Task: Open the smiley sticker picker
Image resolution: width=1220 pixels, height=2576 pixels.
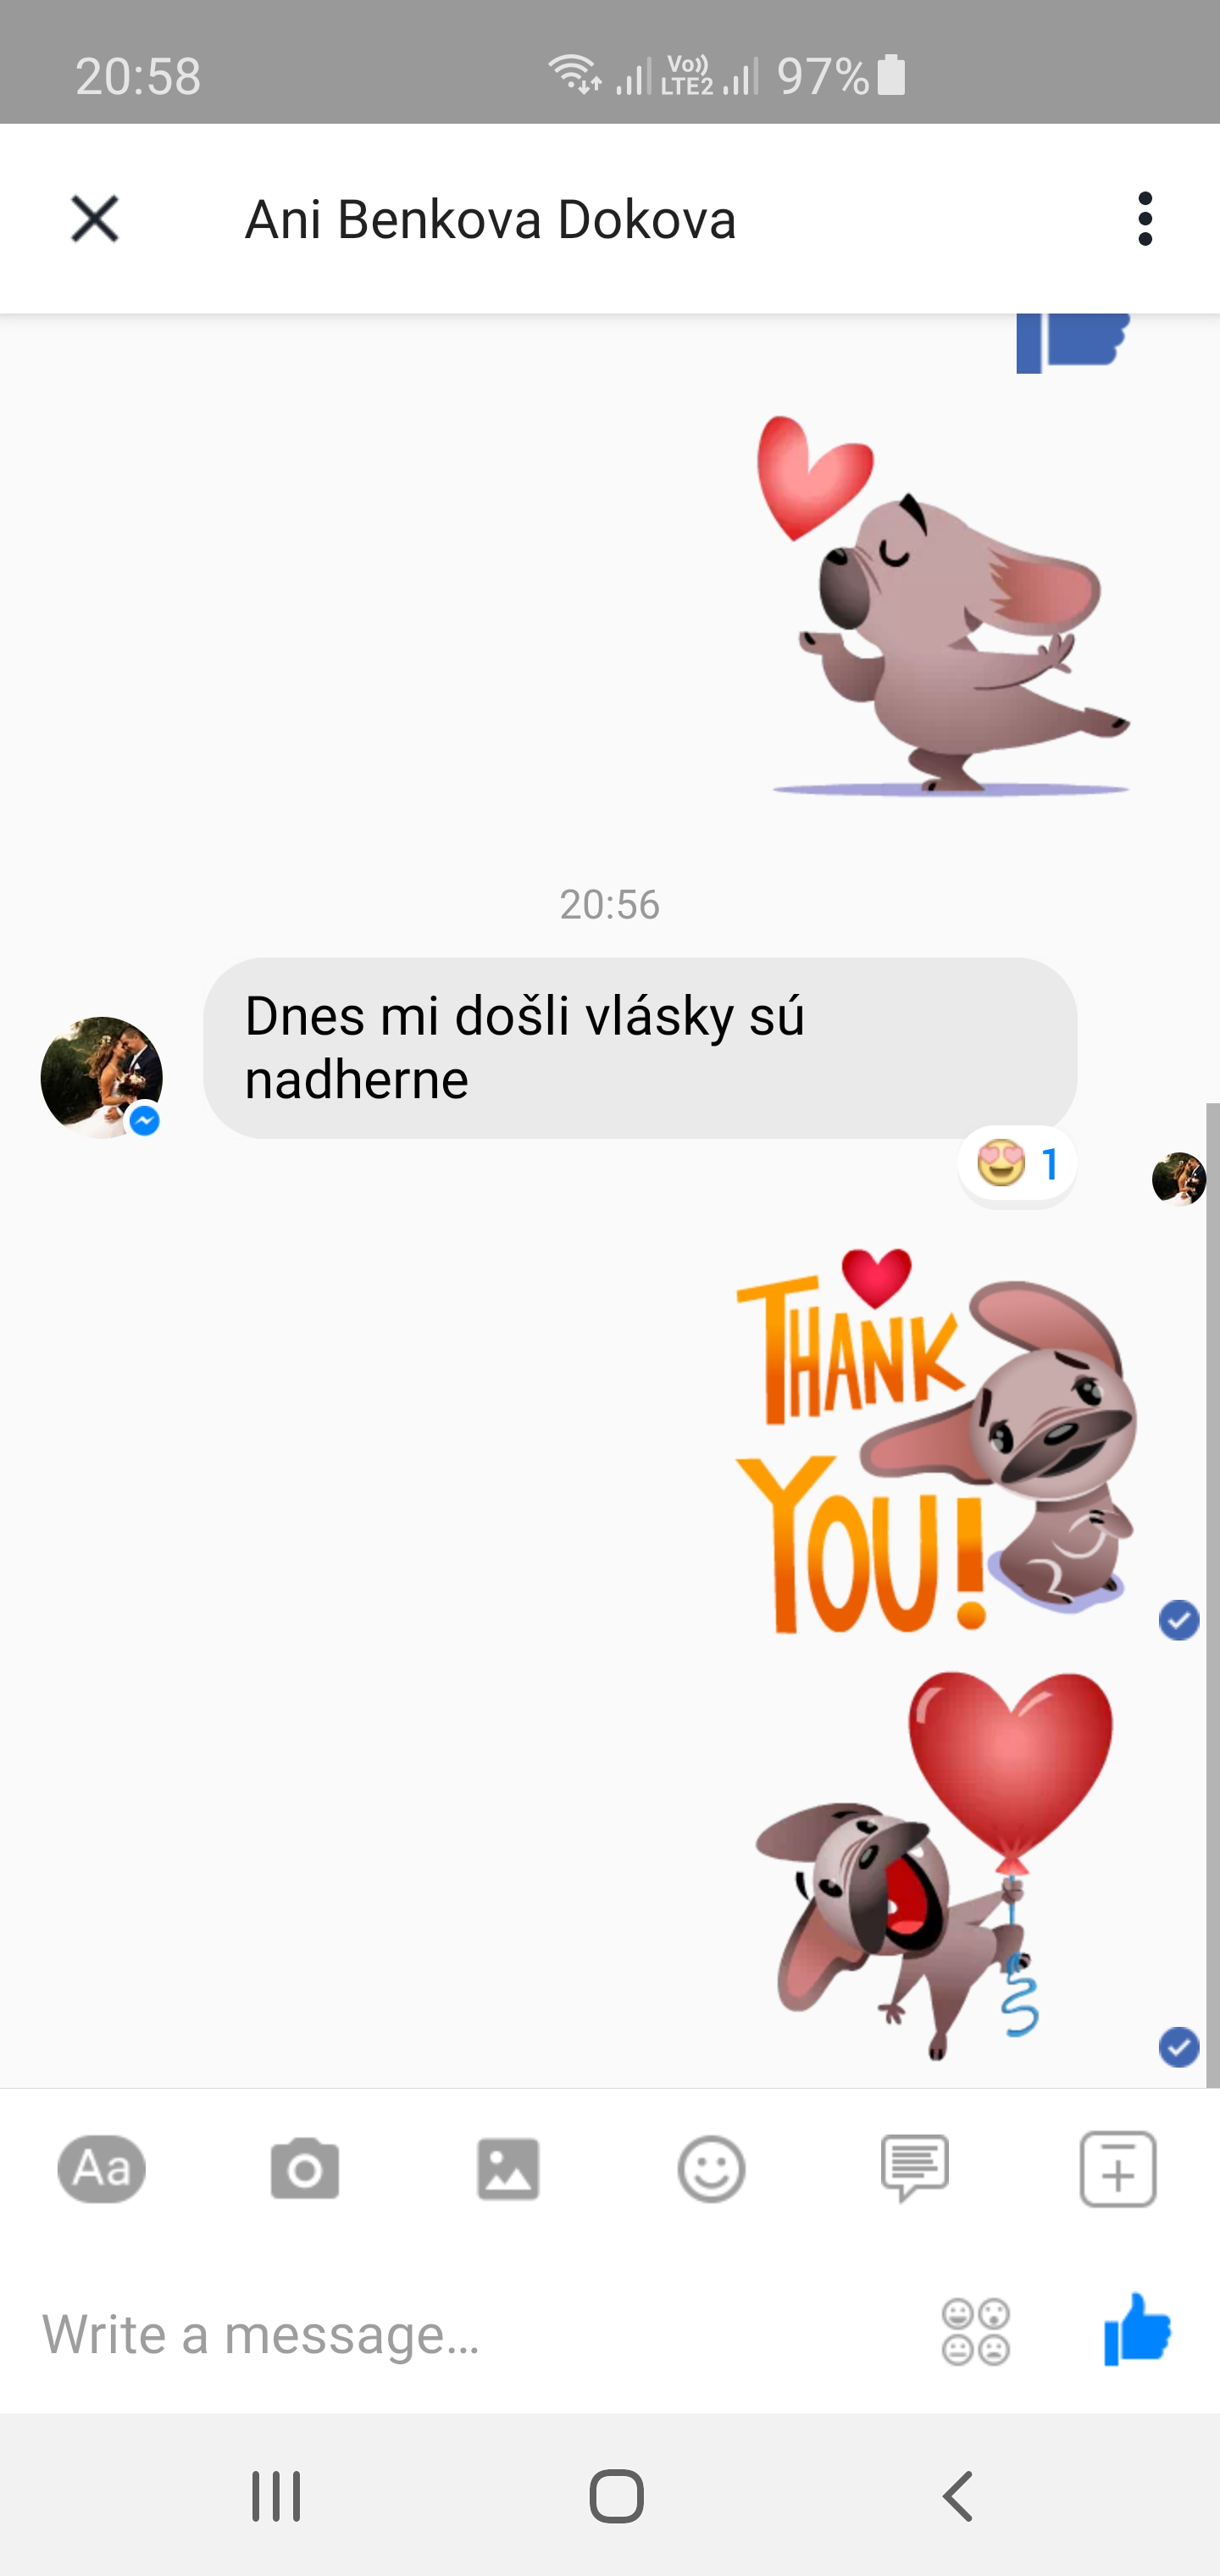Action: coord(711,2168)
